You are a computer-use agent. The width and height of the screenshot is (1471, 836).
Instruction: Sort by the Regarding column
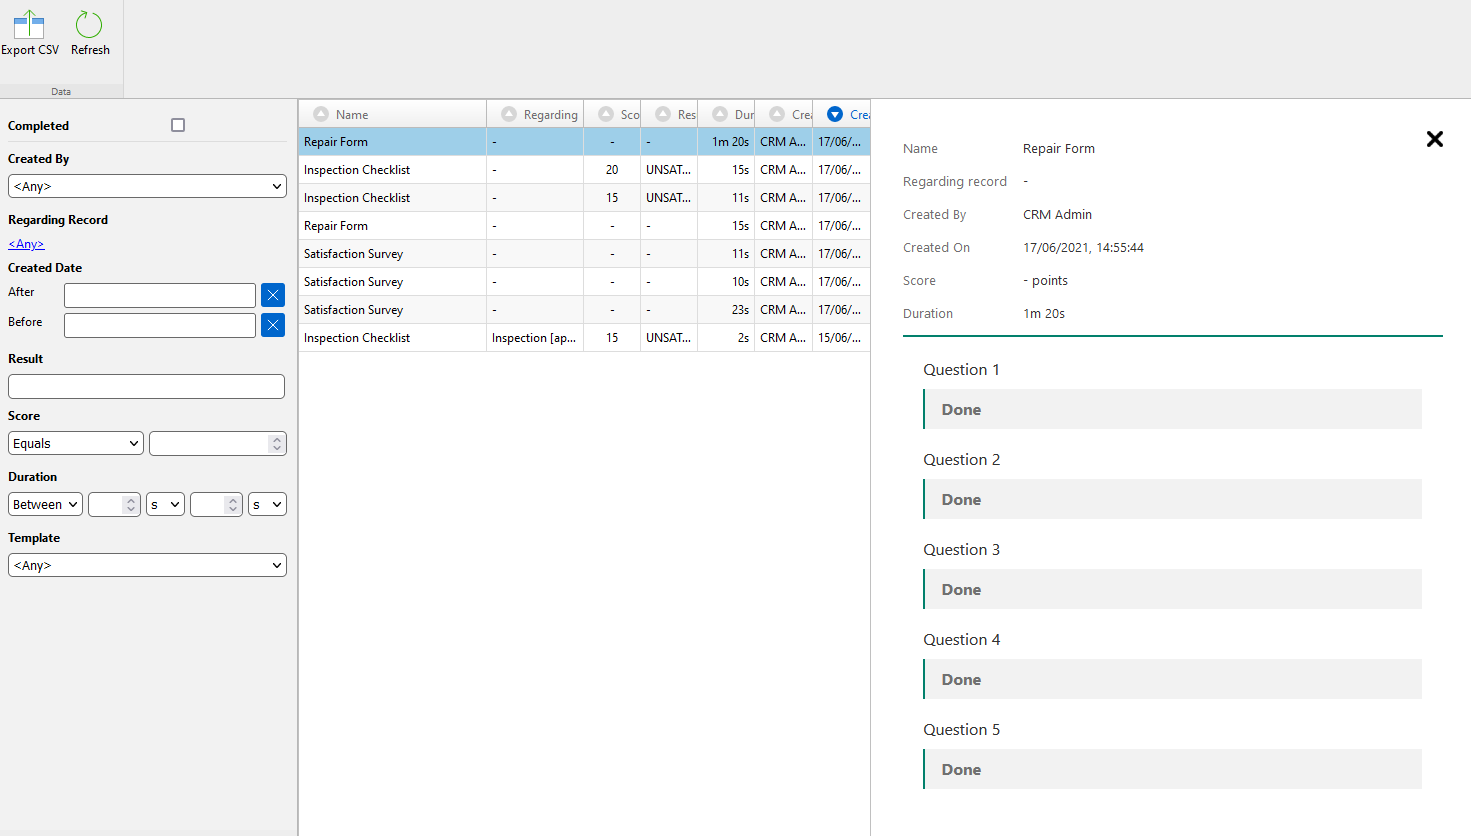click(549, 115)
